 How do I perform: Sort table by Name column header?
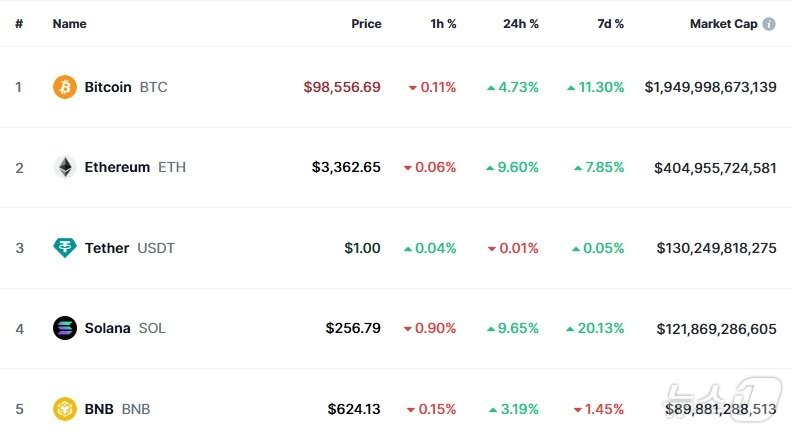(x=69, y=24)
